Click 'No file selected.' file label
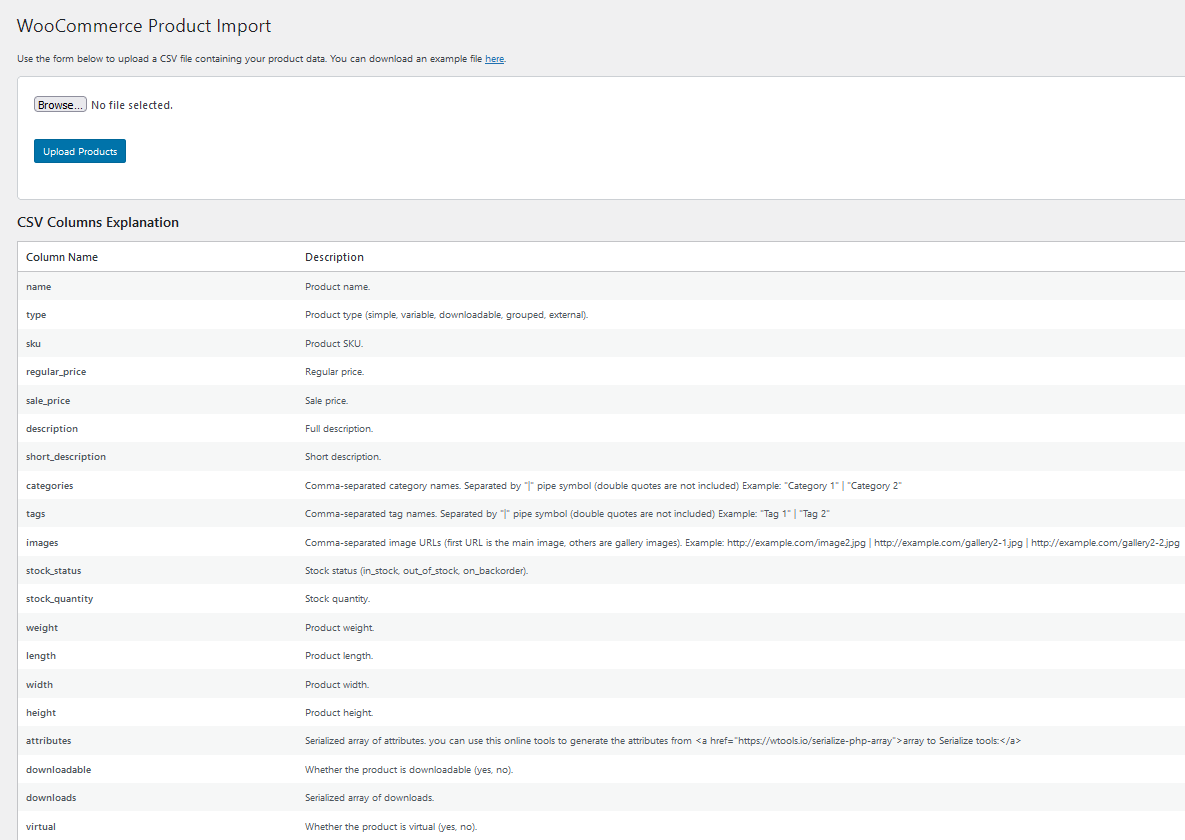Screen dimensions: 1185x840 pos(132,105)
